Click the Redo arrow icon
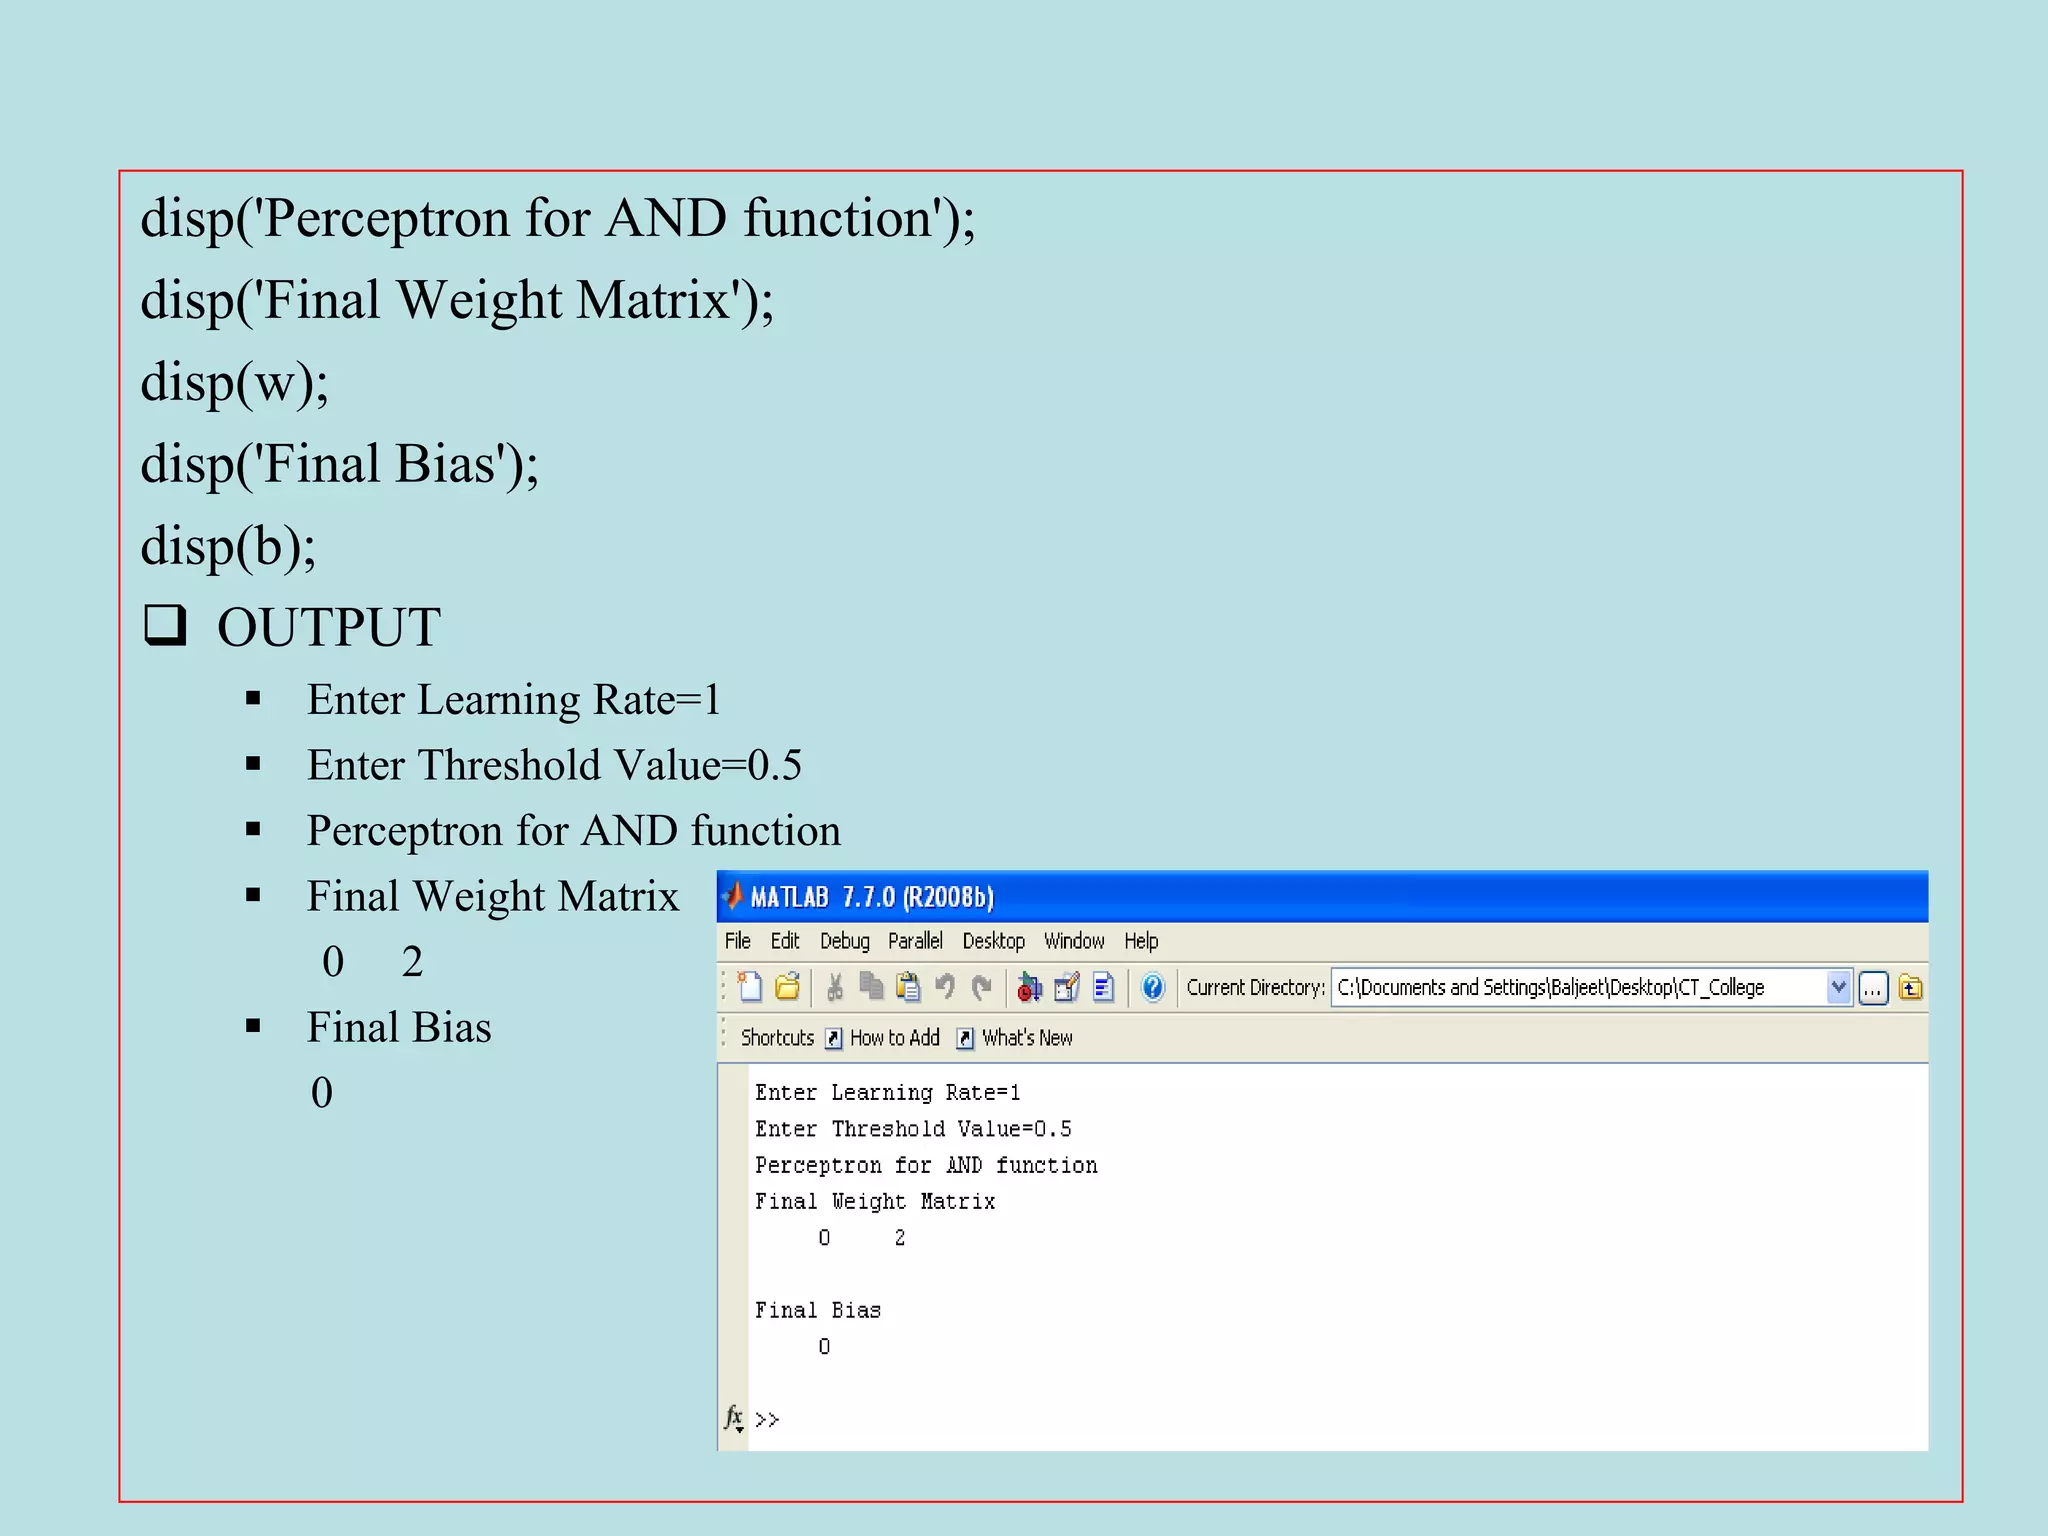 [981, 988]
